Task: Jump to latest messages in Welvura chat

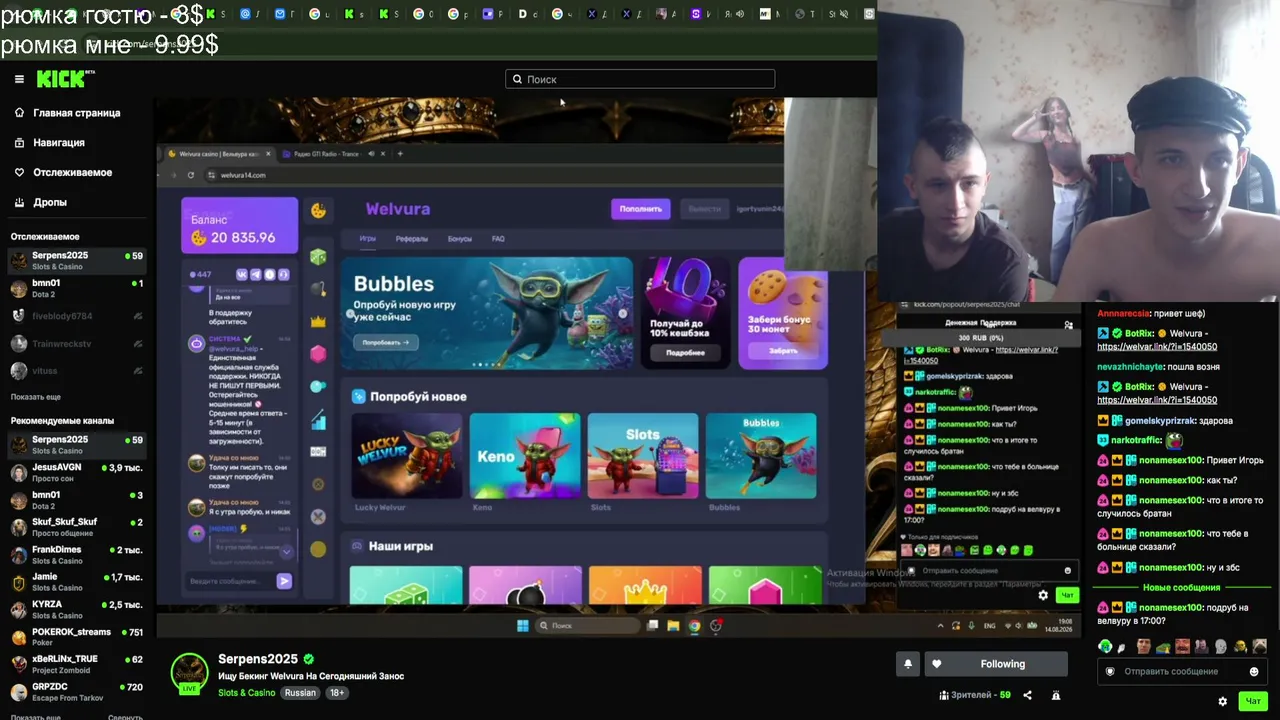Action: tap(286, 551)
